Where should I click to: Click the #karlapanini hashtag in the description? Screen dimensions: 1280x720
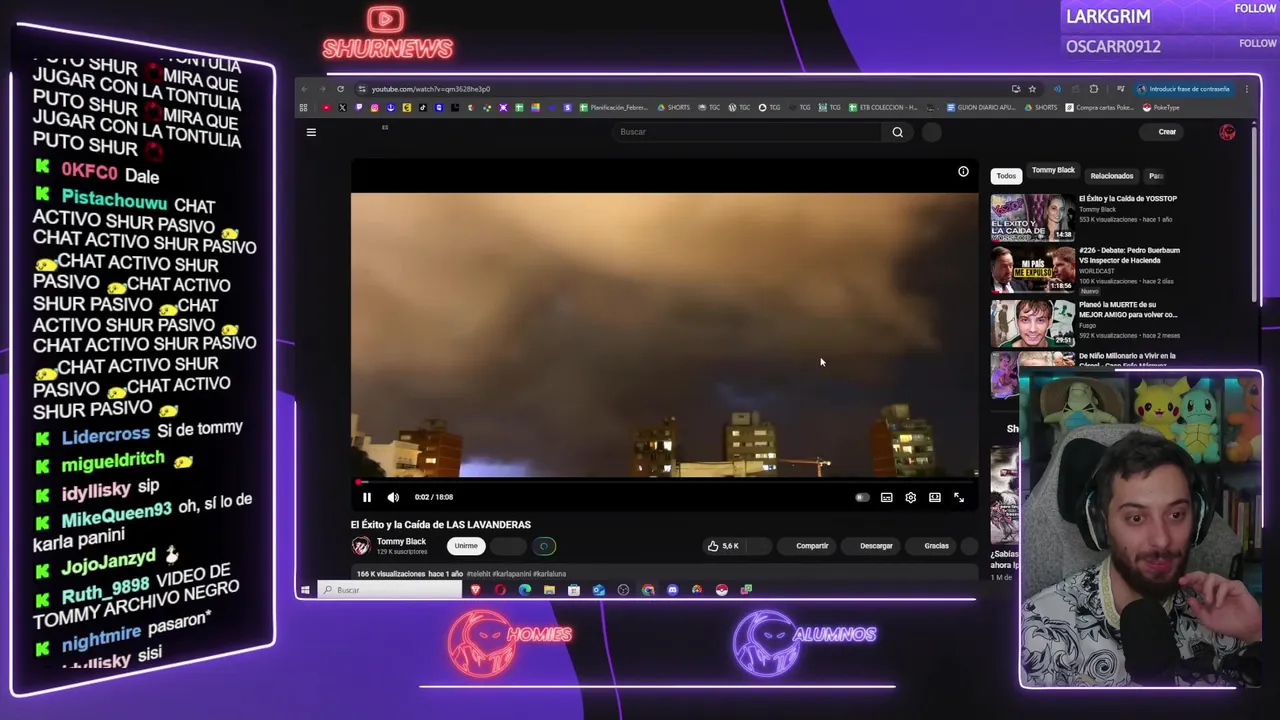511,574
